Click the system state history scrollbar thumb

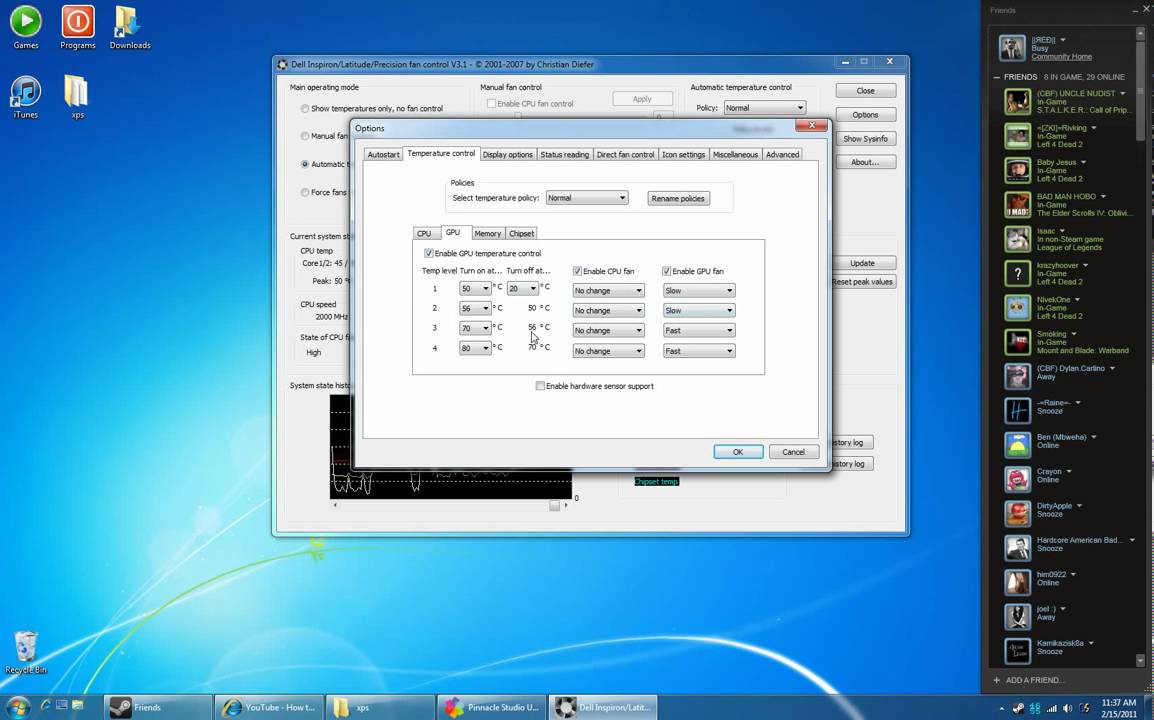click(554, 506)
